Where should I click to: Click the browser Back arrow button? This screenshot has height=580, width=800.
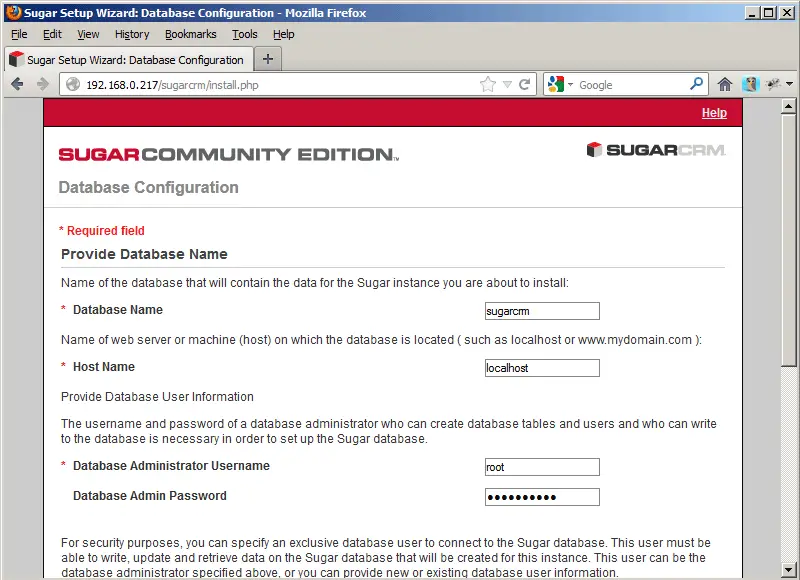click(17, 85)
